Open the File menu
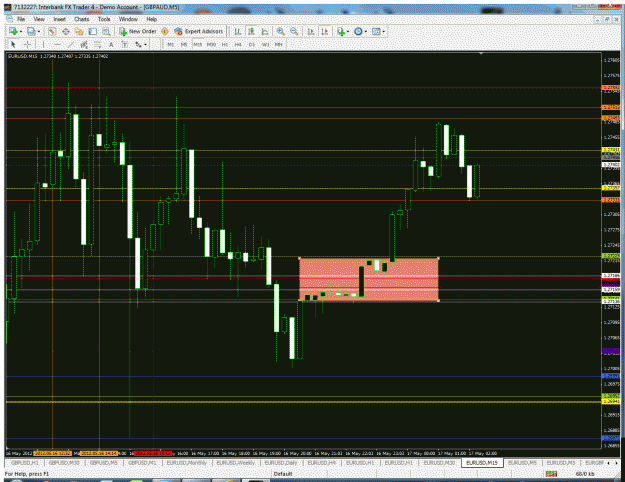Screen dimensions: 625x482 [21, 19]
